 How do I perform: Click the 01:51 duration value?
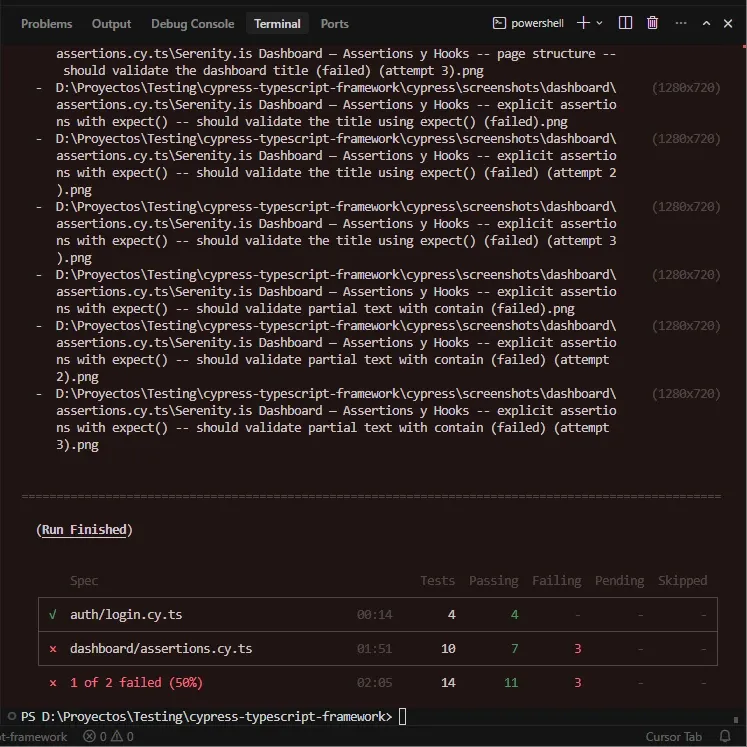pyautogui.click(x=374, y=648)
